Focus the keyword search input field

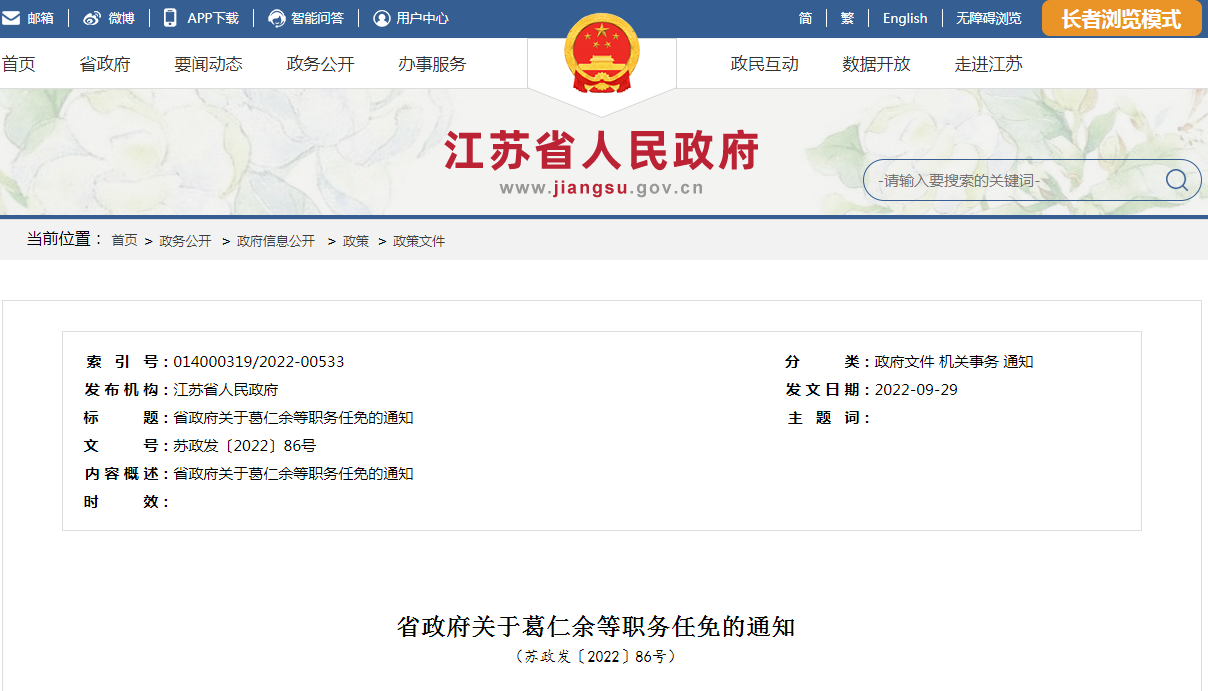[1010, 181]
